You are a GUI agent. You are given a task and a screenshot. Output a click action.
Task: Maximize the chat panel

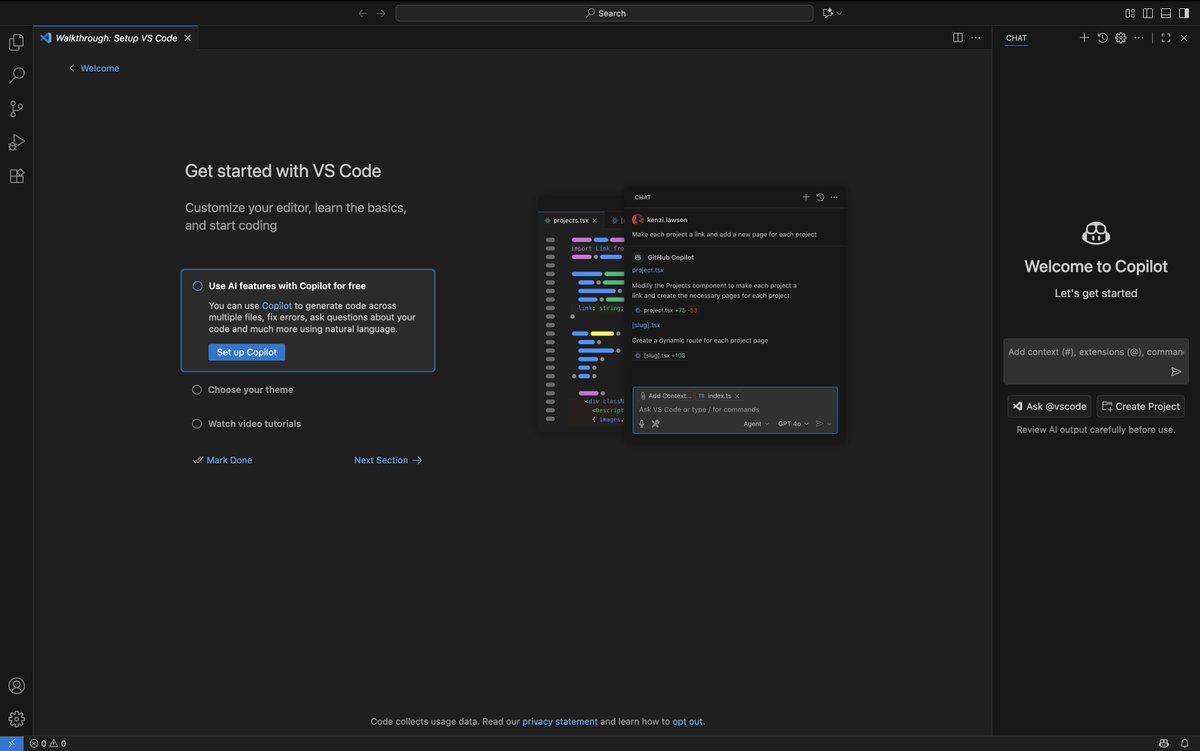(x=1166, y=38)
